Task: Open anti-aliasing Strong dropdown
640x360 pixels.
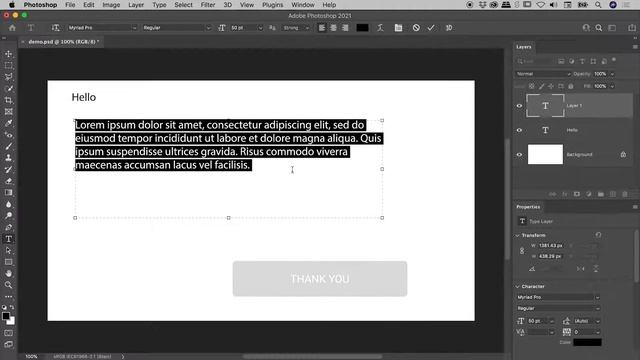Action: pyautogui.click(x=296, y=28)
